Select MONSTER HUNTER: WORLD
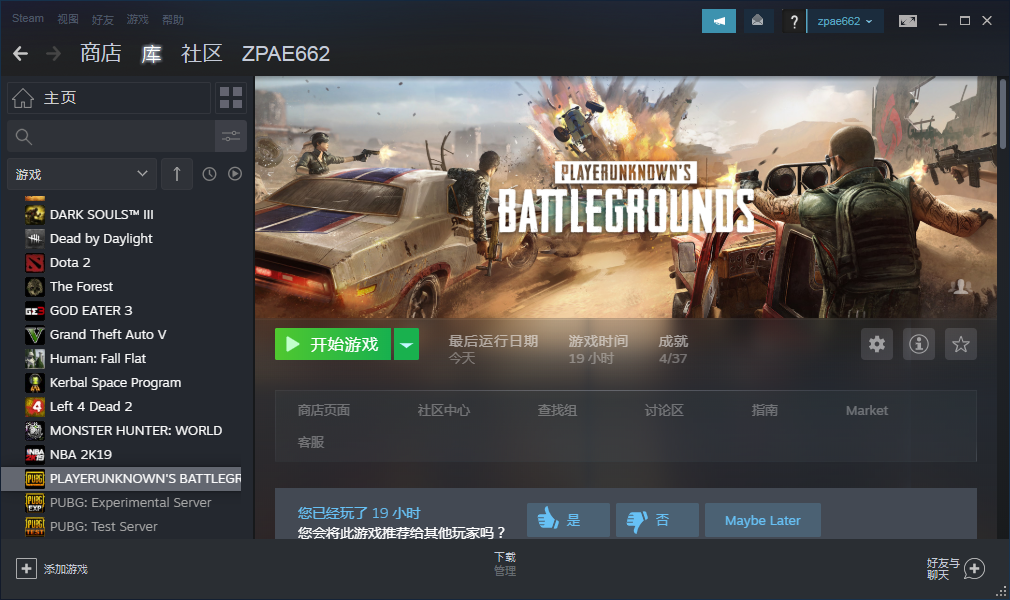1010x600 pixels. (121, 431)
